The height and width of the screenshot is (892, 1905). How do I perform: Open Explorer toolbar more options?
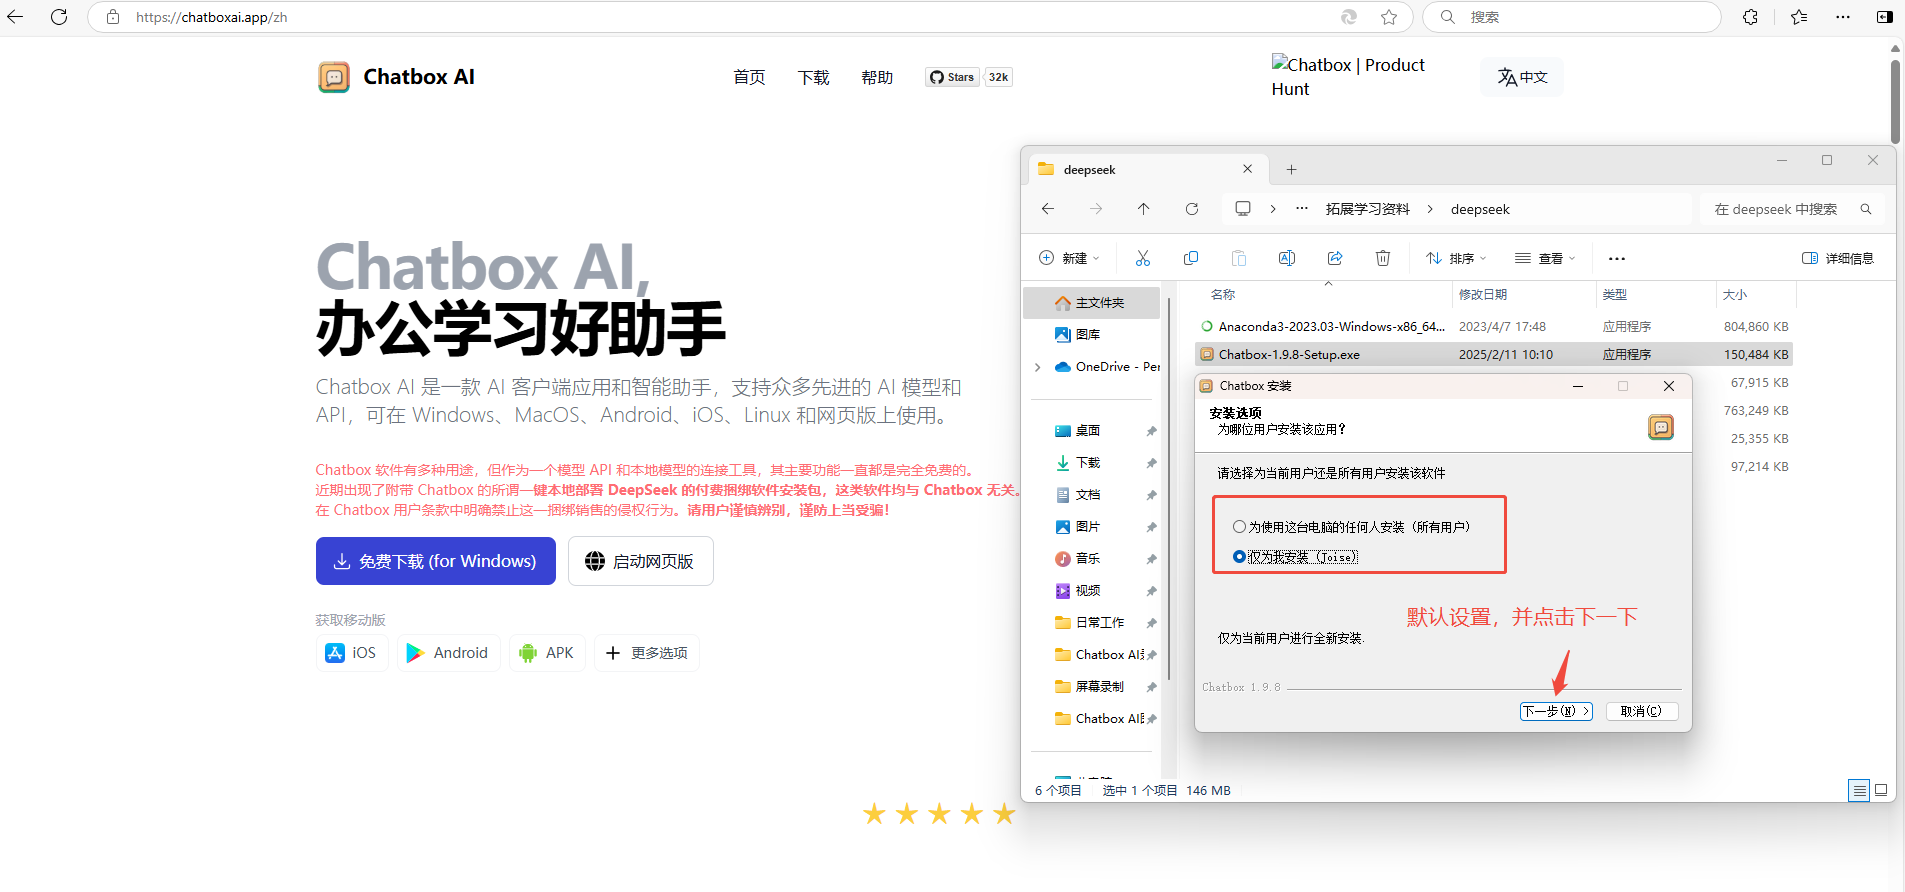(1617, 258)
